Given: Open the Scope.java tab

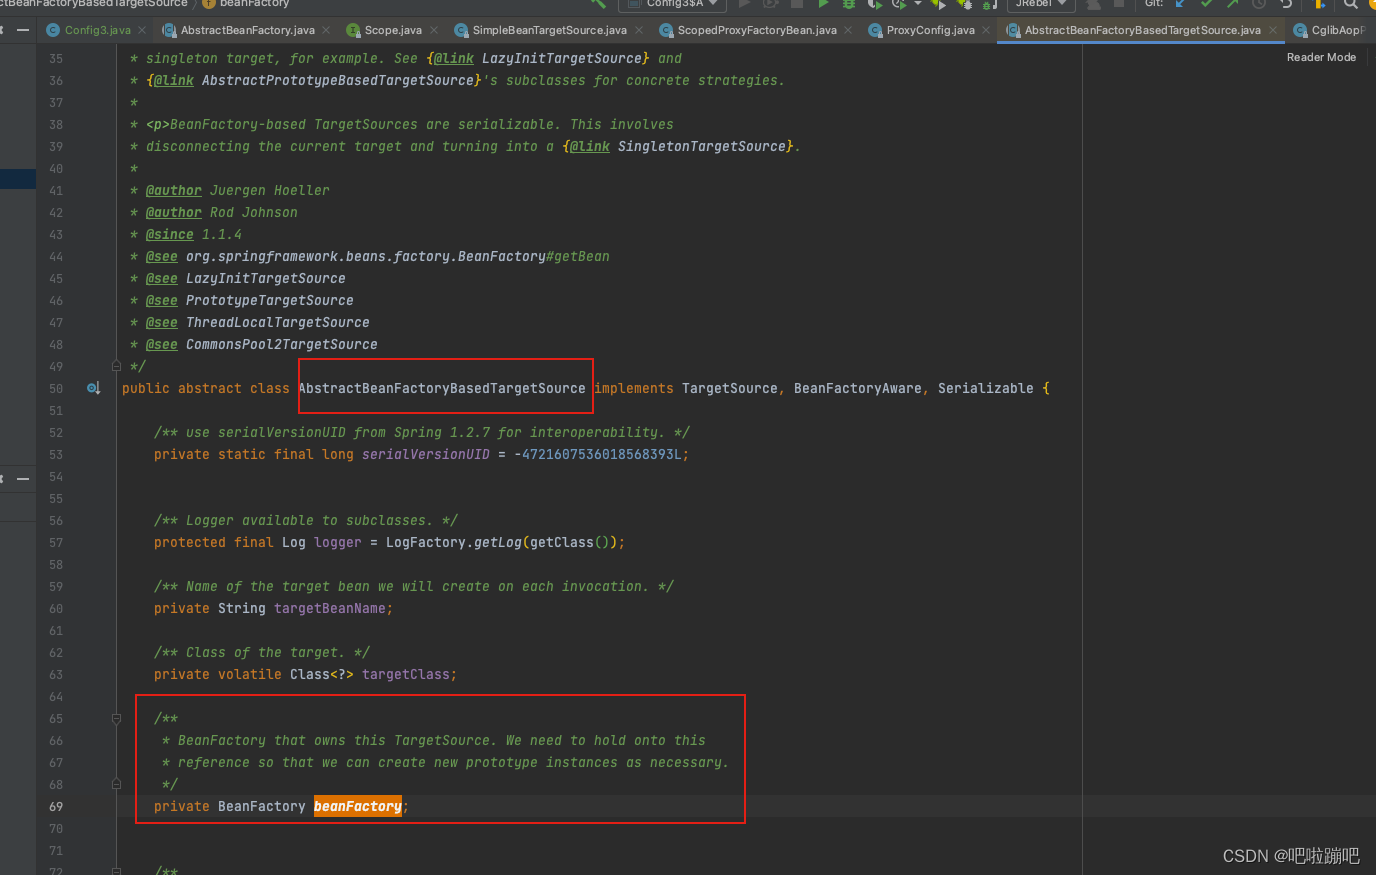Looking at the screenshot, I should point(393,30).
